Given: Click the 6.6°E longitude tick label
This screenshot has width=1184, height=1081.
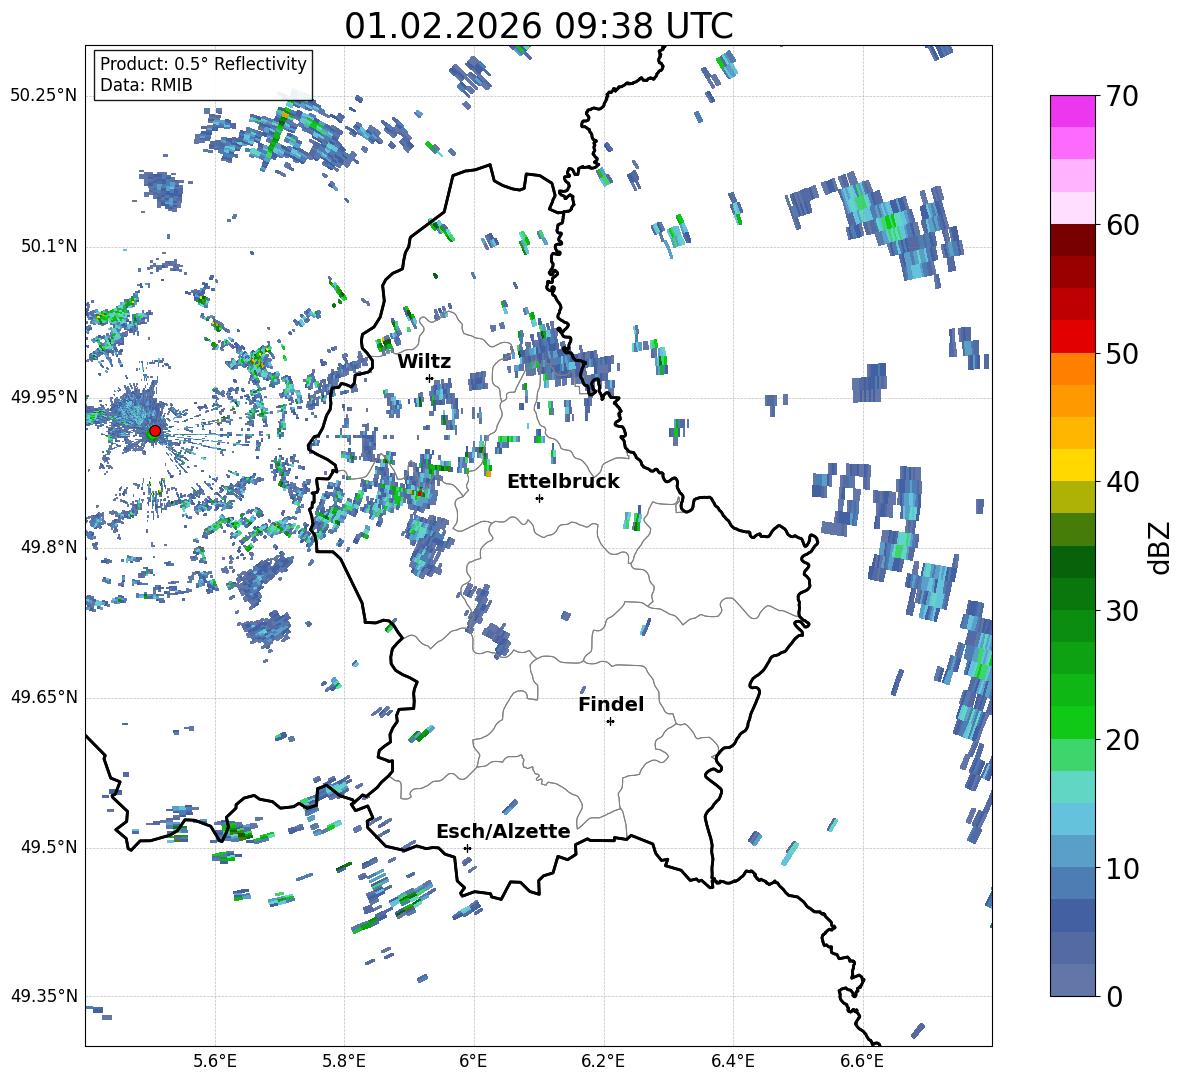Looking at the screenshot, I should click(862, 1061).
